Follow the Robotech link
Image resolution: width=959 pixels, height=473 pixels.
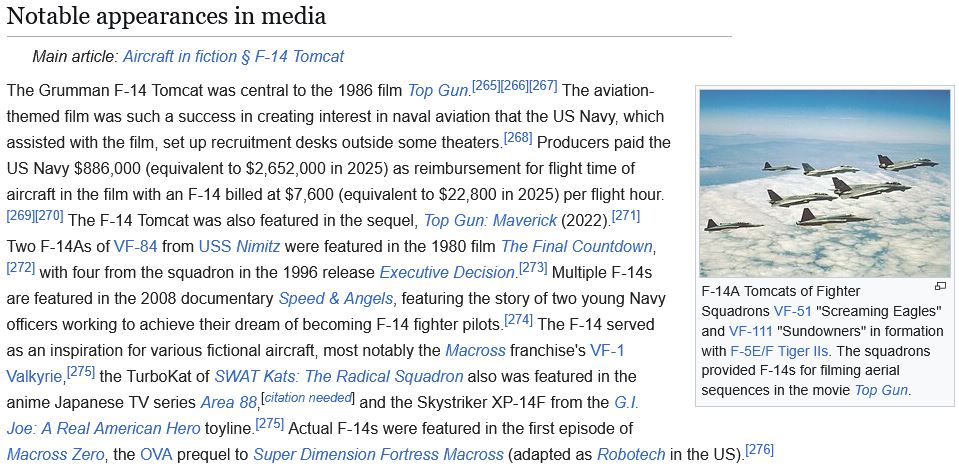tap(631, 455)
